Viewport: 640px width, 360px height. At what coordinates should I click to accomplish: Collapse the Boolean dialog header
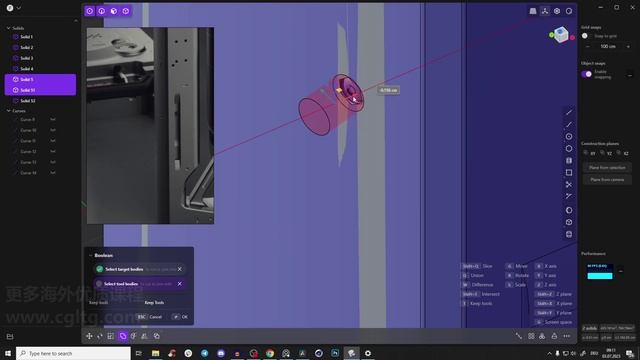pyautogui.click(x=91, y=255)
